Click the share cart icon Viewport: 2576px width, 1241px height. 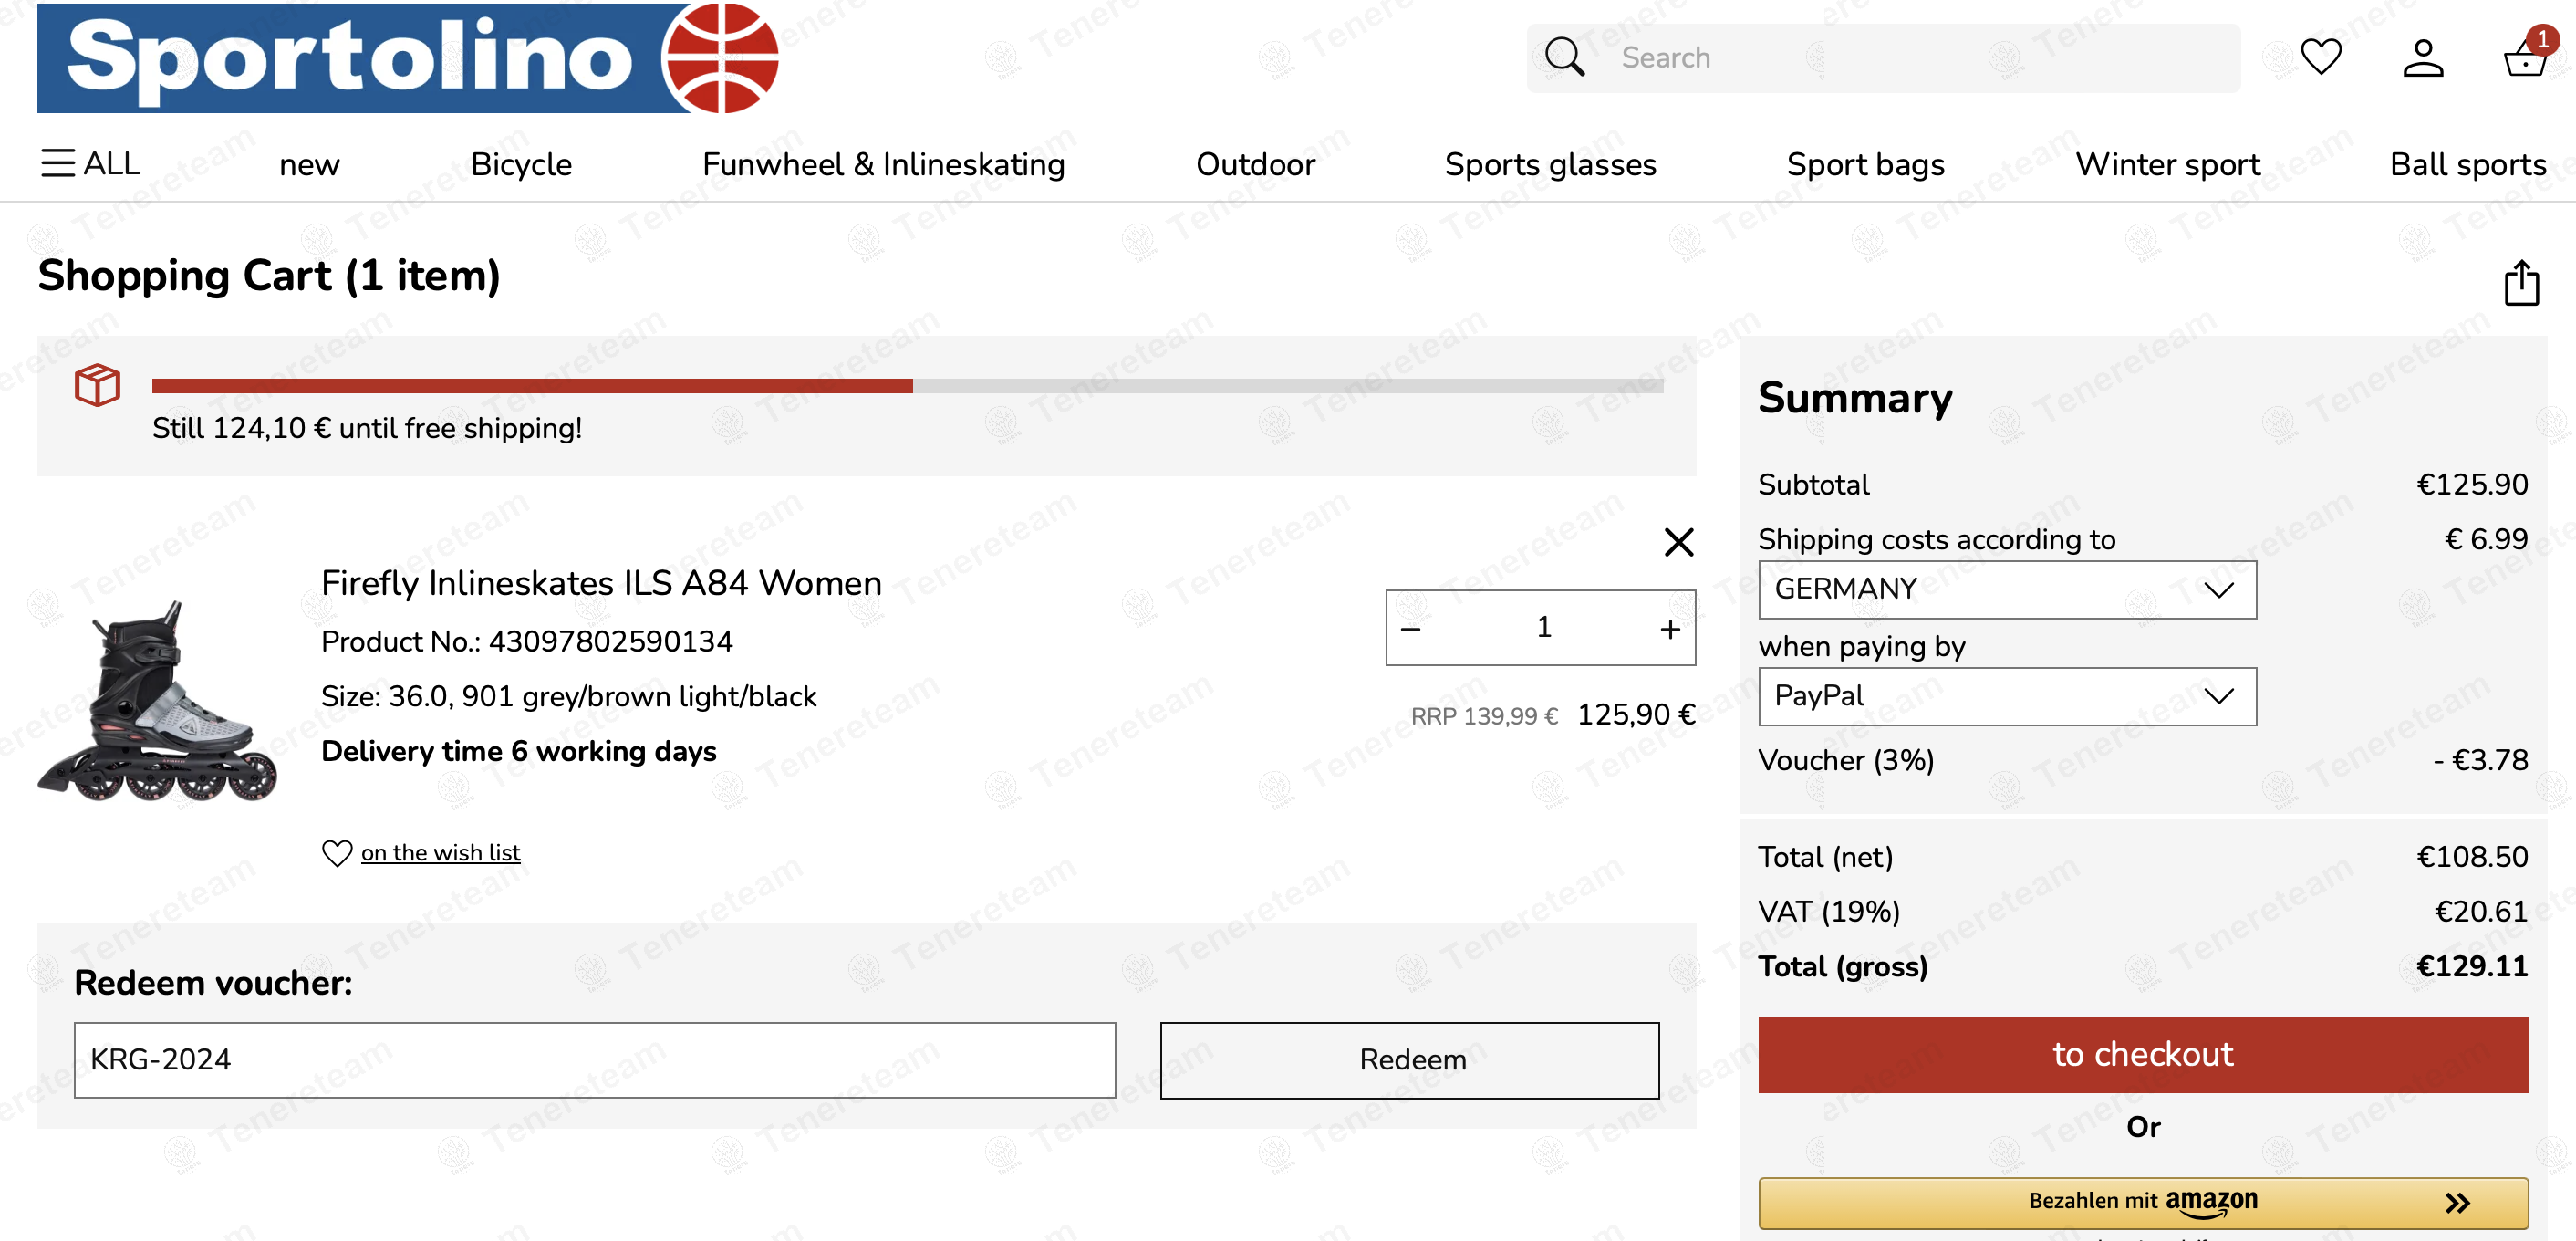pyautogui.click(x=2521, y=282)
